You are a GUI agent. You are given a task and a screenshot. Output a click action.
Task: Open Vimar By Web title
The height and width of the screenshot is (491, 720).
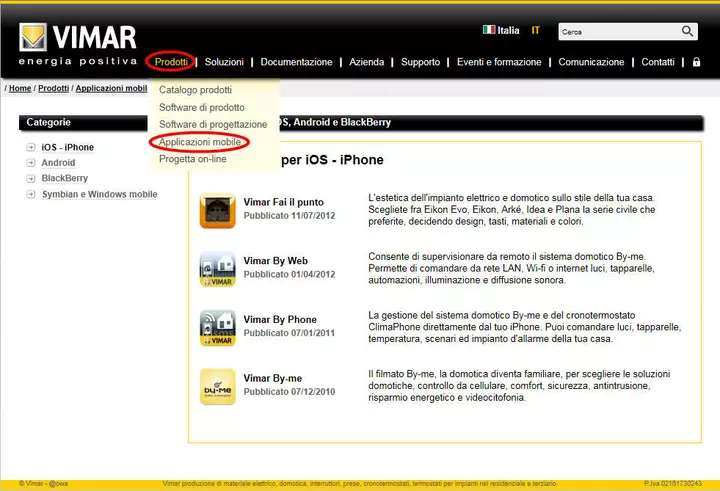(276, 261)
